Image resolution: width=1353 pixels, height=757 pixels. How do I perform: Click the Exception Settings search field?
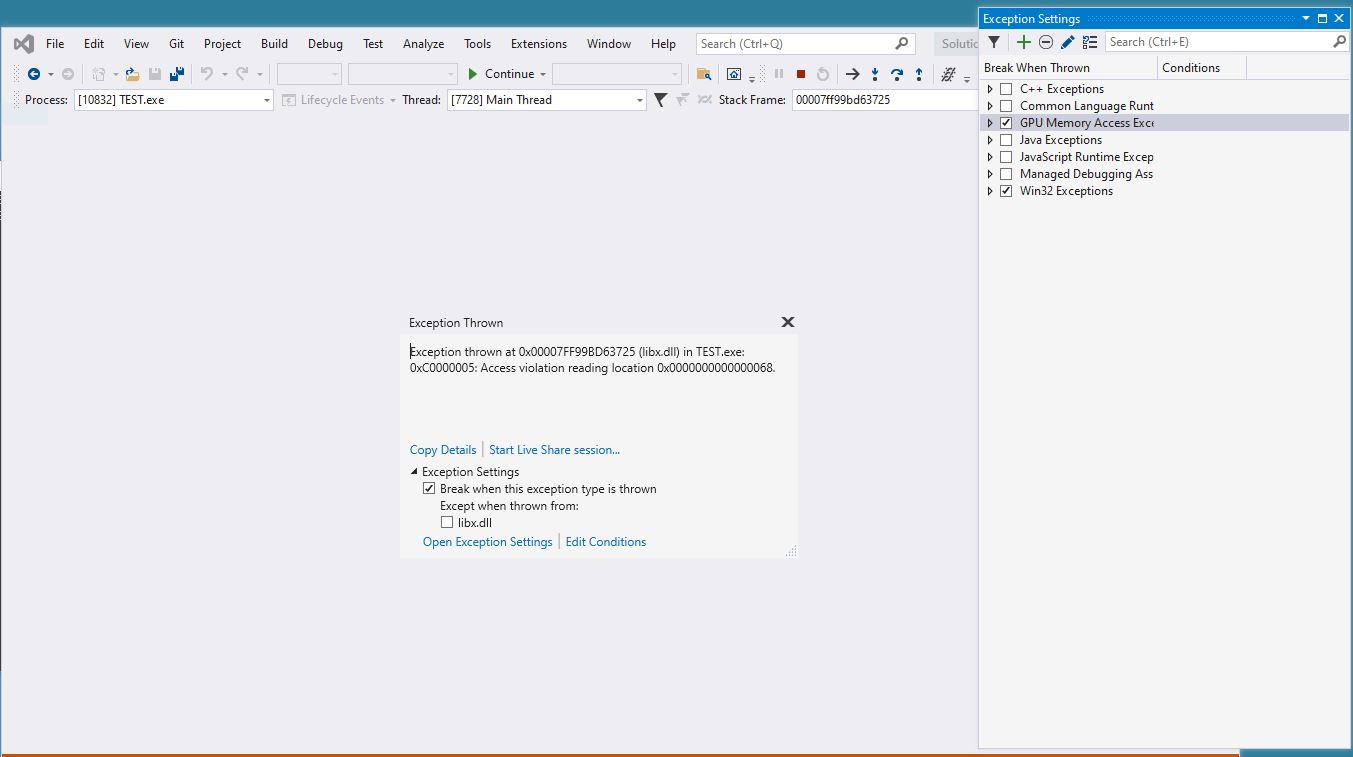point(1227,42)
